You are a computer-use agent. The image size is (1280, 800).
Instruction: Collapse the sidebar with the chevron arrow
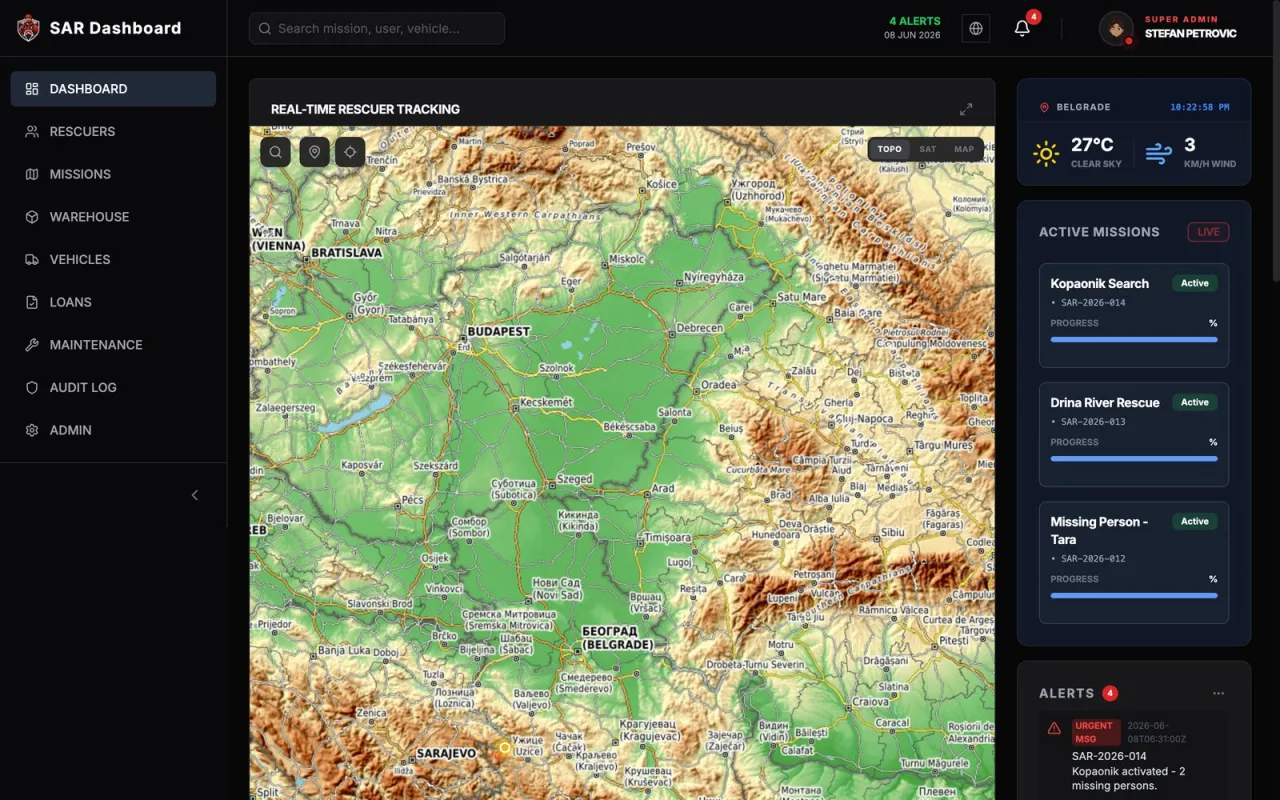(x=195, y=495)
